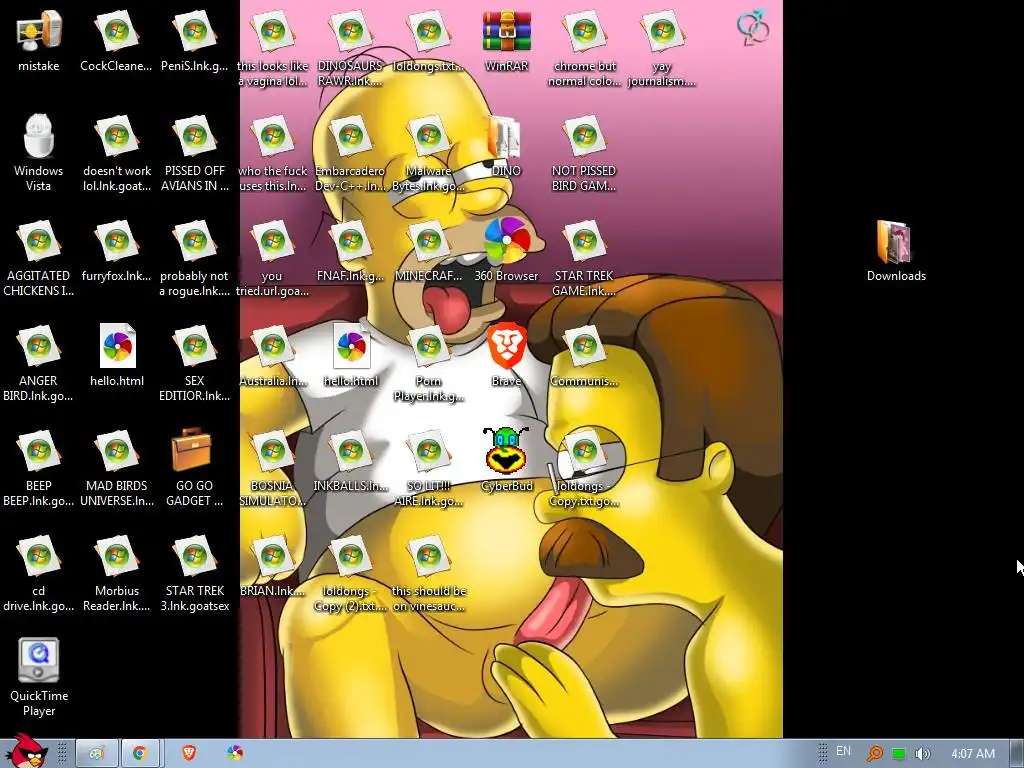Select the 'Communis...' shortcut

(x=584, y=356)
